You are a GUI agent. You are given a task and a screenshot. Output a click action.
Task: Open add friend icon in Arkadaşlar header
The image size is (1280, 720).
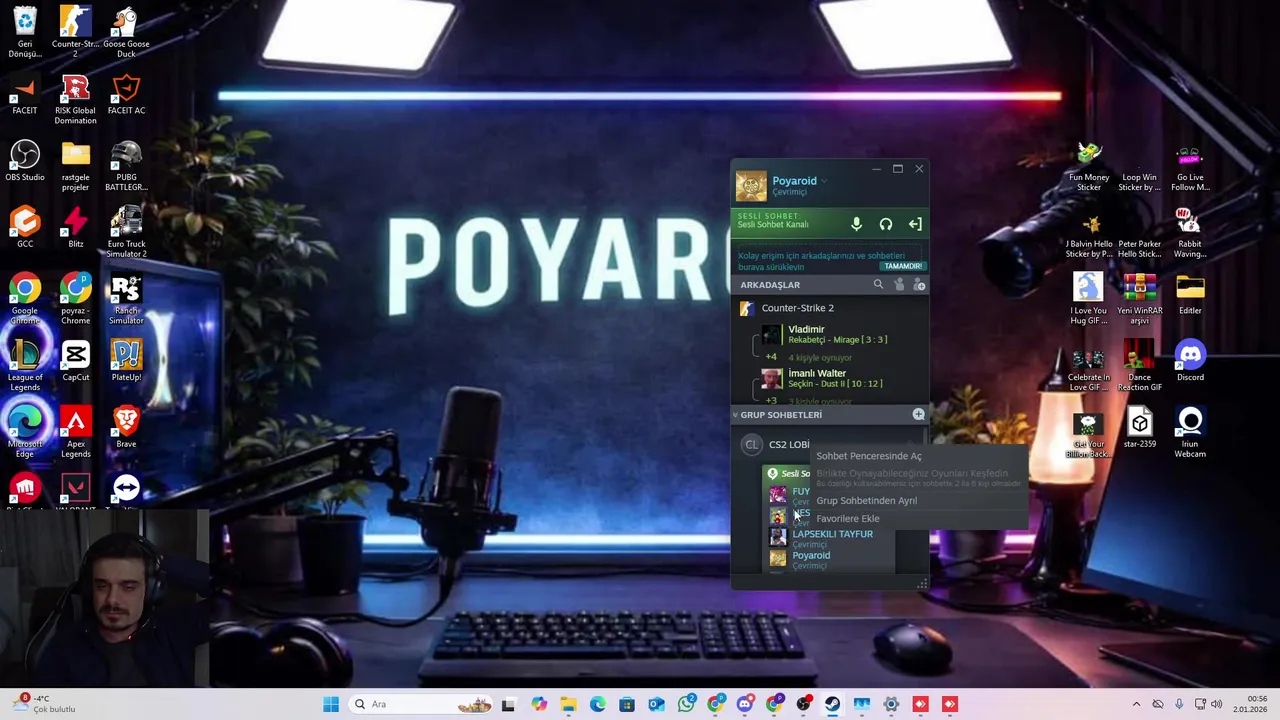[x=919, y=285]
